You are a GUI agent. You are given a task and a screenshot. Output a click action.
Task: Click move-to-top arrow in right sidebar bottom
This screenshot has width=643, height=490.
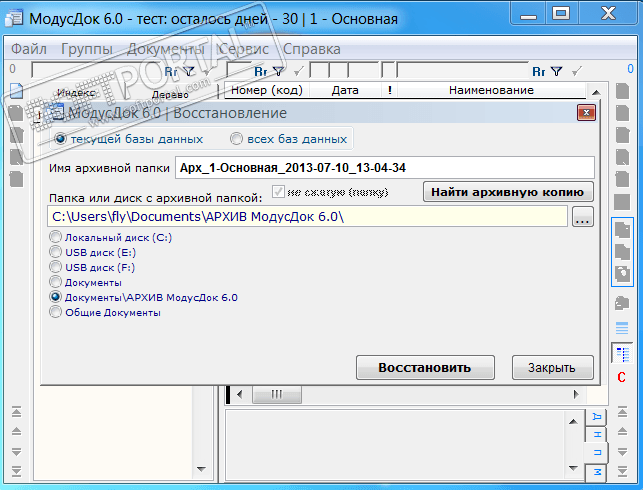point(622,412)
